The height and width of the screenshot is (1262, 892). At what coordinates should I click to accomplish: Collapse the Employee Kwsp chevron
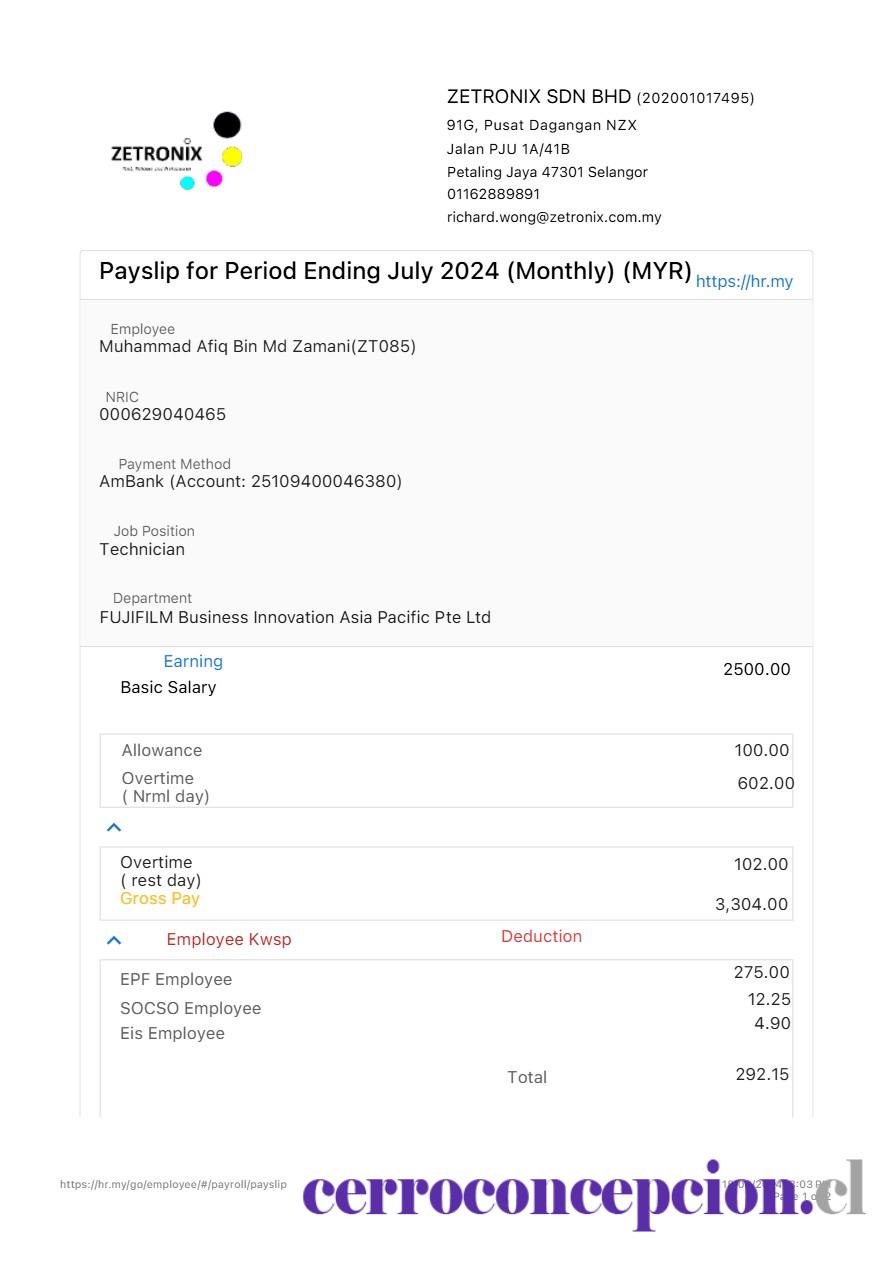tap(114, 940)
